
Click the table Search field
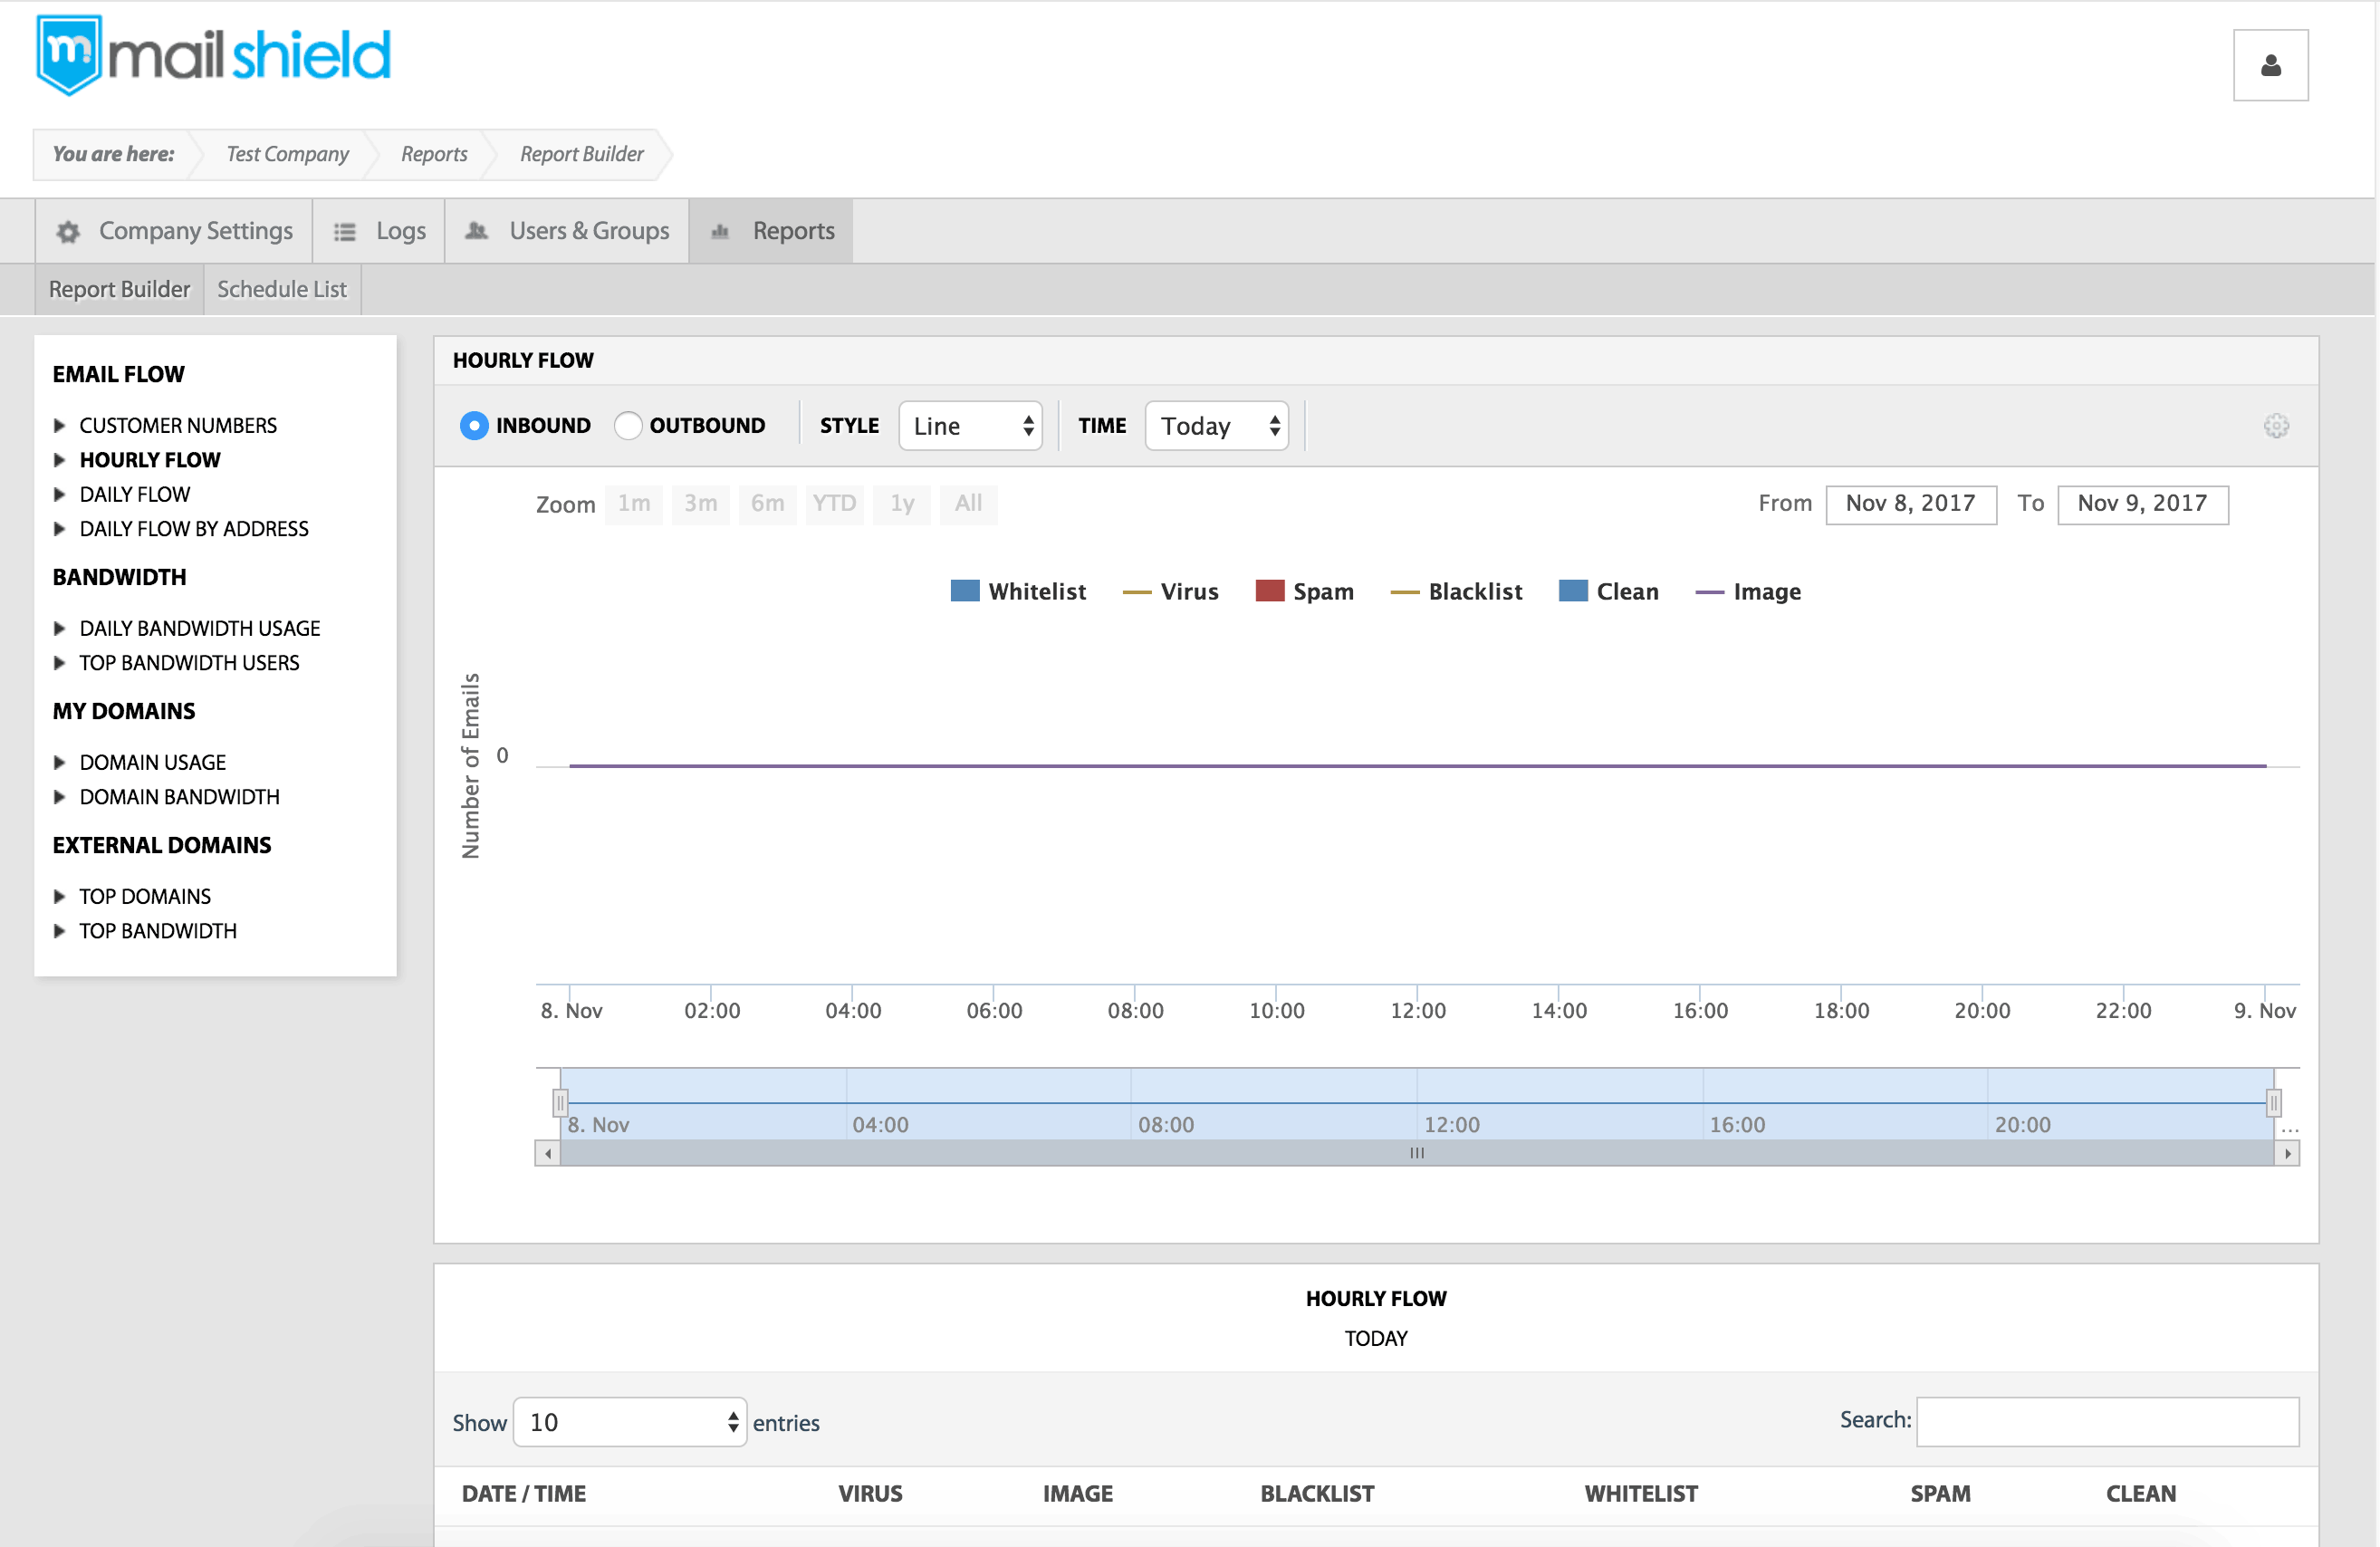pos(2108,1421)
